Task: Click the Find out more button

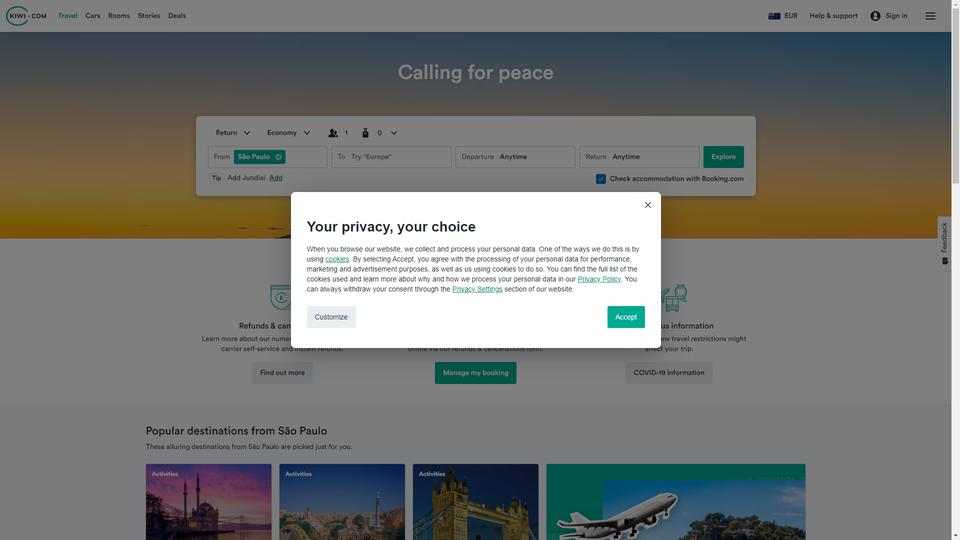Action: pos(282,373)
